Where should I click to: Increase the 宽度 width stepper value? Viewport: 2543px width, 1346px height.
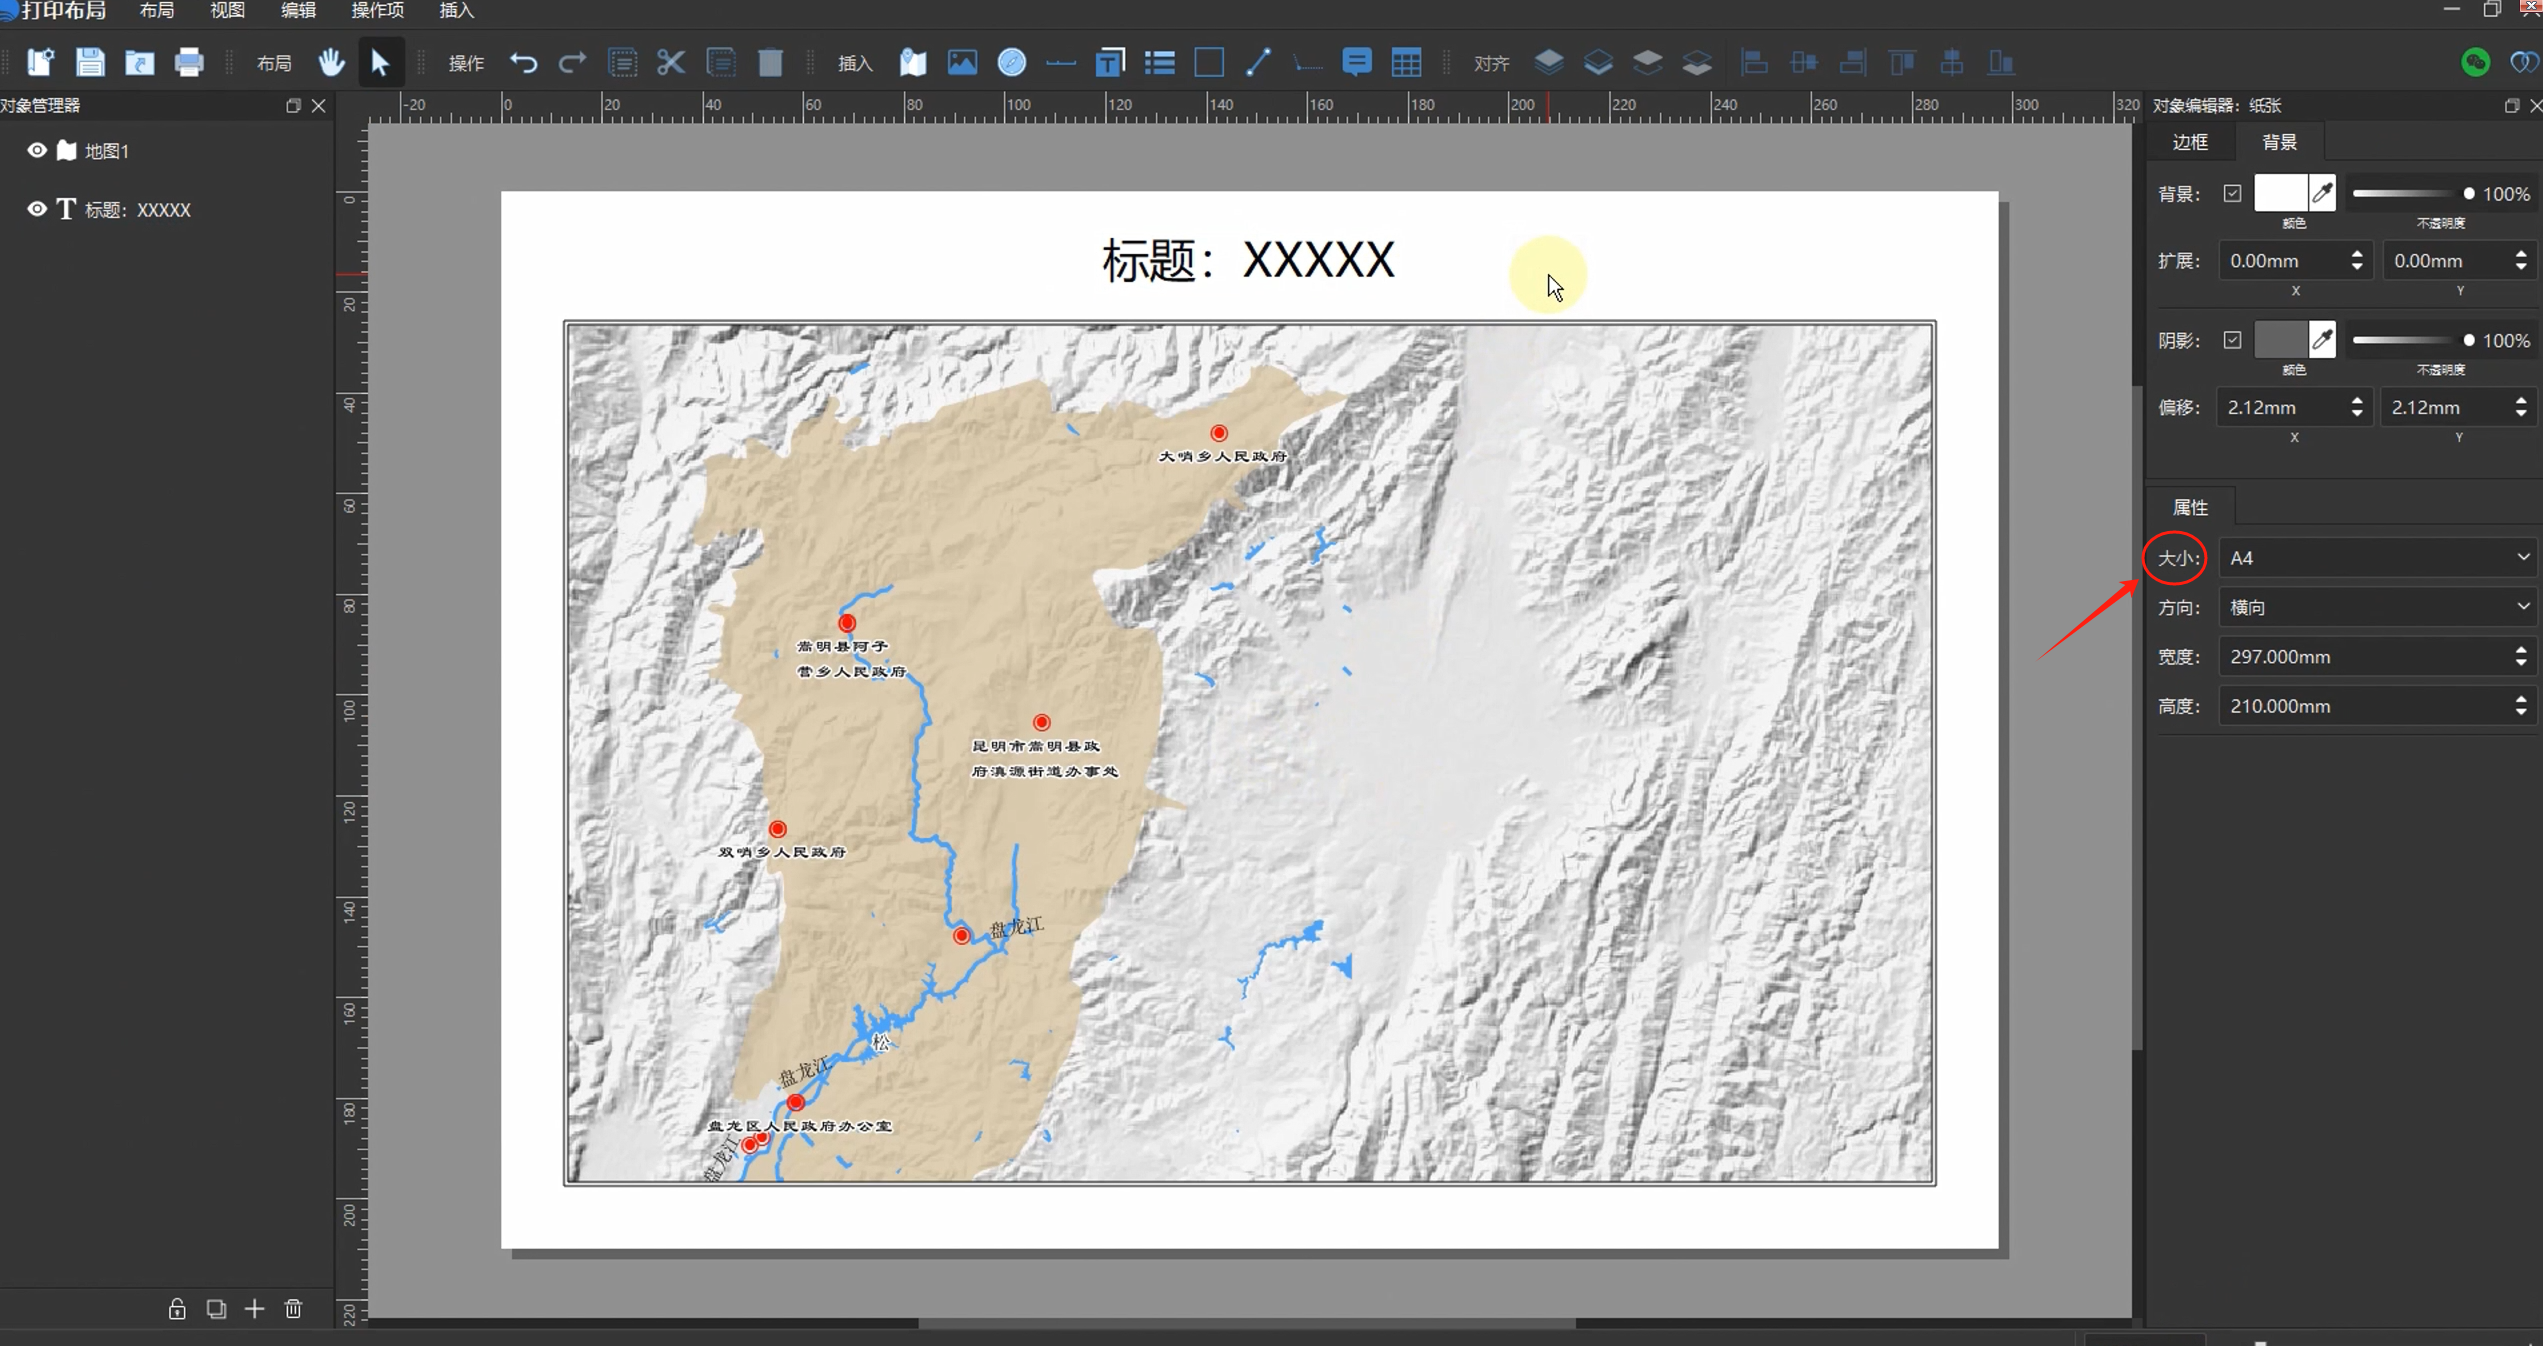point(2521,650)
